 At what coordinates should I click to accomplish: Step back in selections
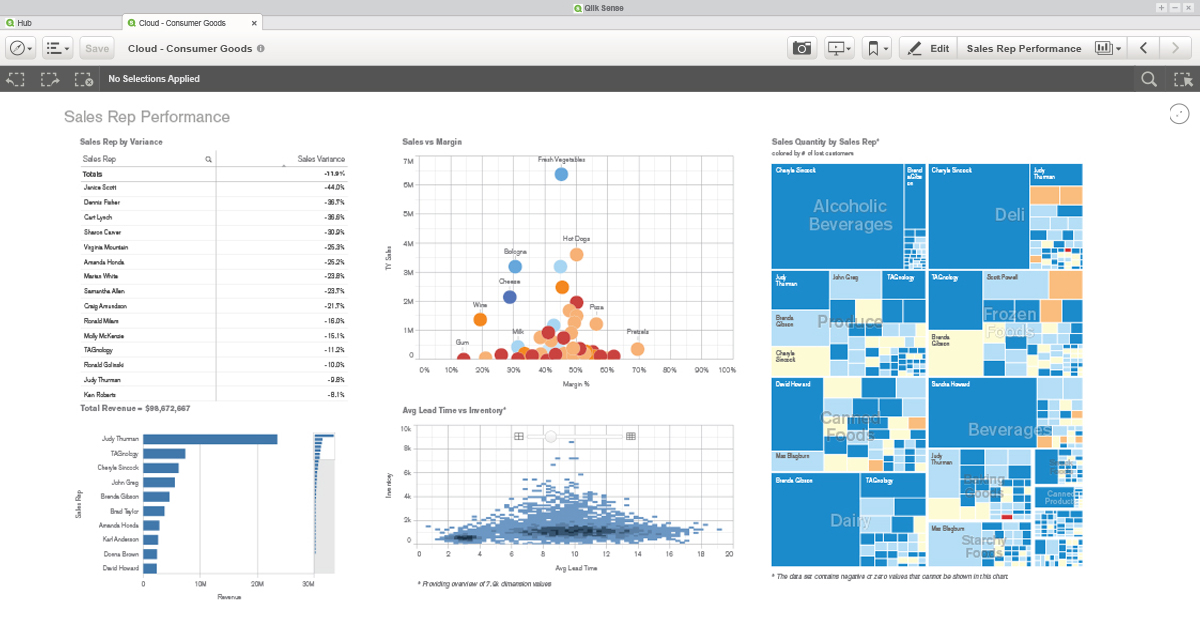[16, 79]
